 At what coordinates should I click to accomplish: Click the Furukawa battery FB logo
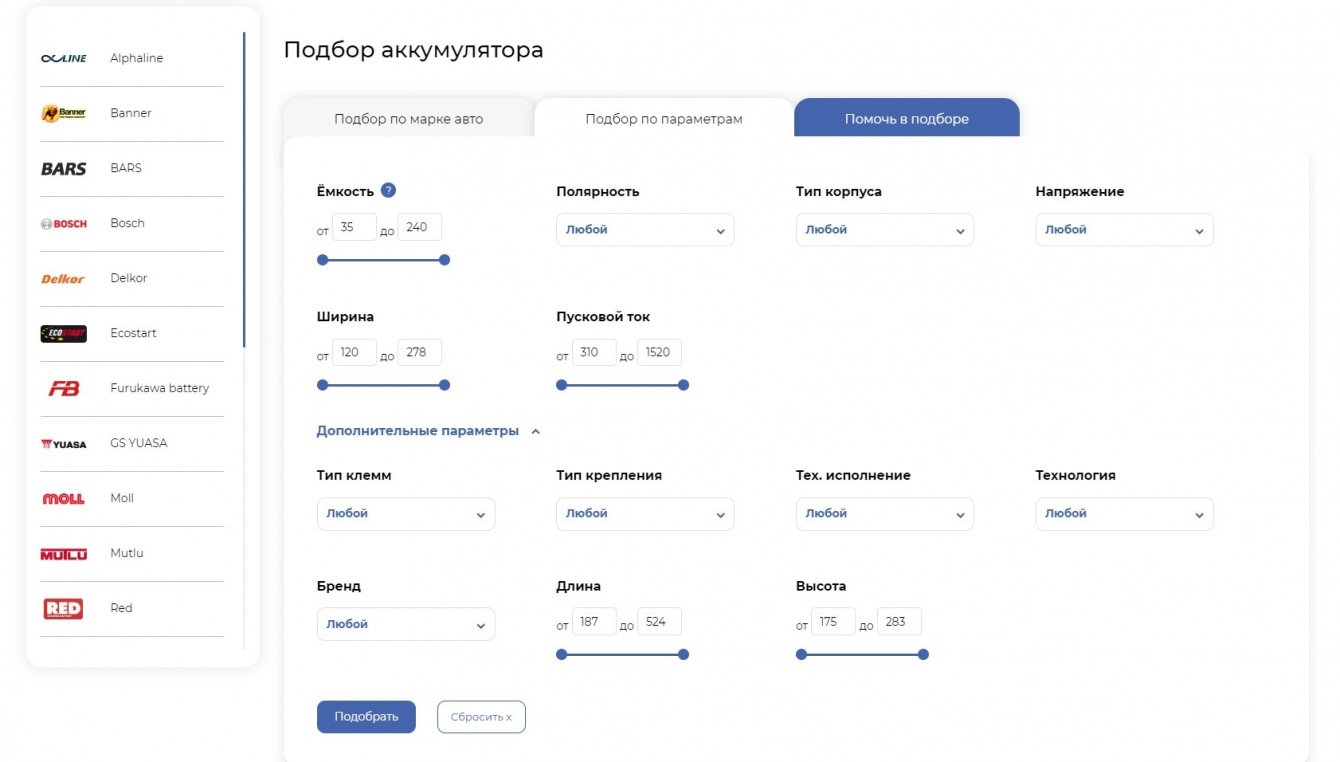[64, 389]
